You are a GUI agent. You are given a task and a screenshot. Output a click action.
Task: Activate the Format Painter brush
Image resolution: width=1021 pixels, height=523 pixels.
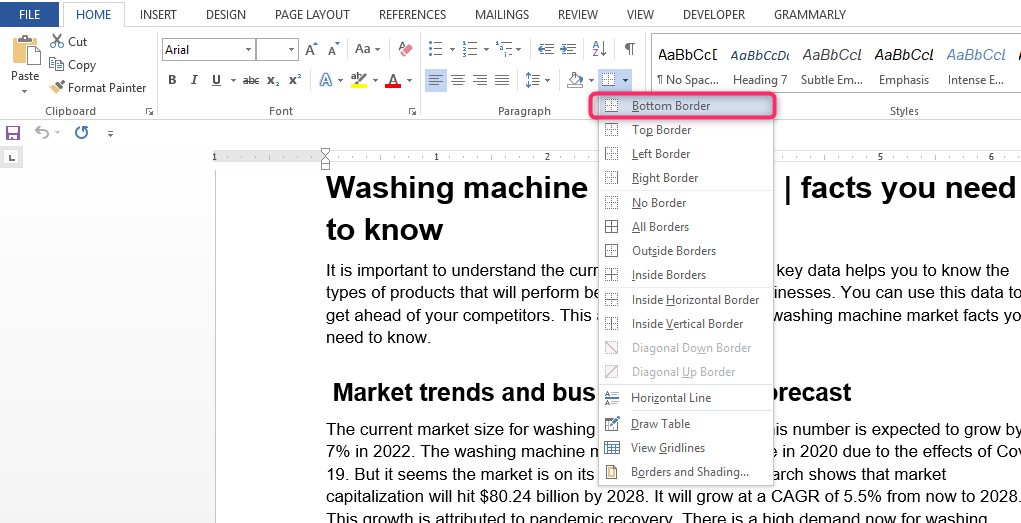tap(98, 87)
